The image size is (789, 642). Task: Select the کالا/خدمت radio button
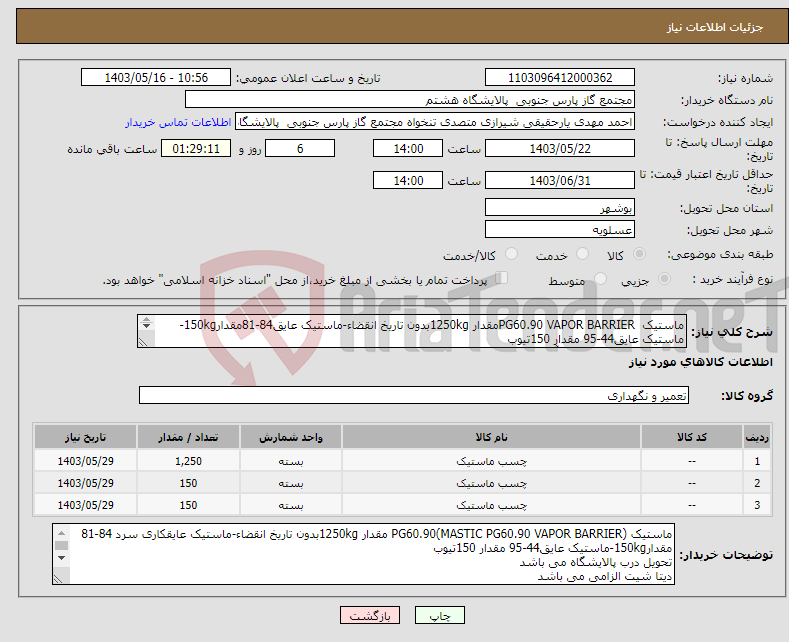pos(511,254)
